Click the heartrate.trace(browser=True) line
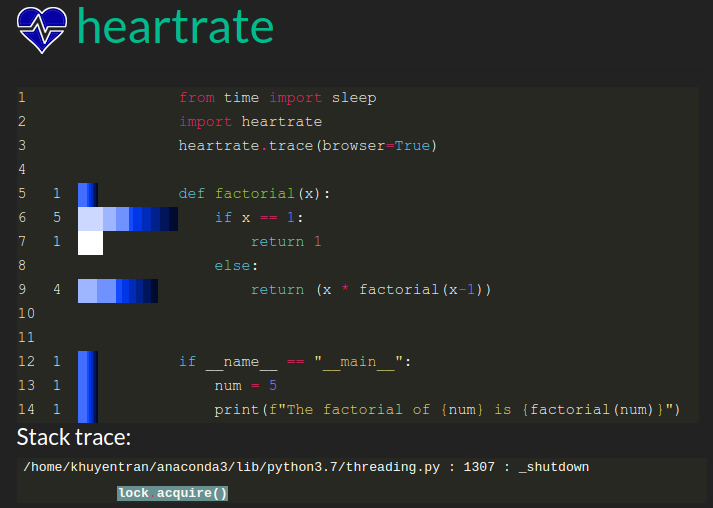 pyautogui.click(x=308, y=146)
